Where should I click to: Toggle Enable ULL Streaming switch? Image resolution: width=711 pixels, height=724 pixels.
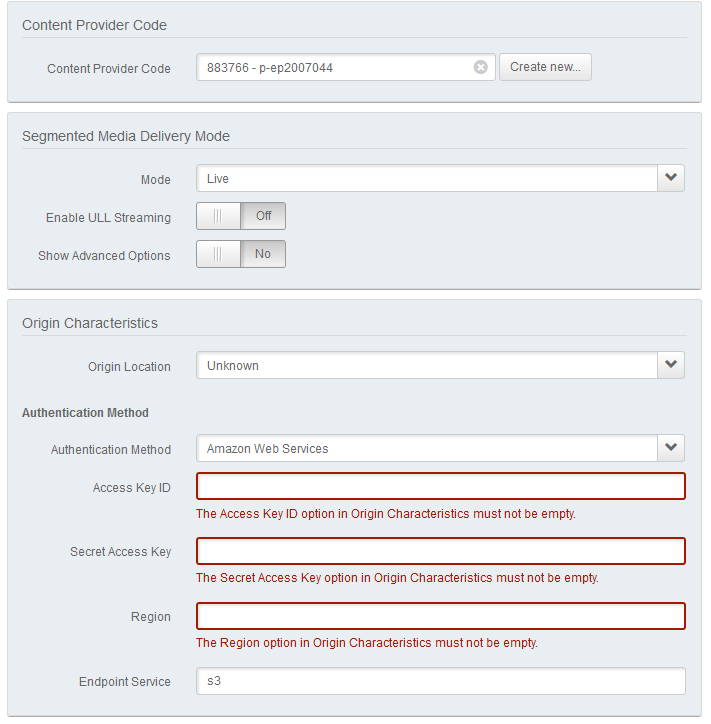tap(241, 216)
